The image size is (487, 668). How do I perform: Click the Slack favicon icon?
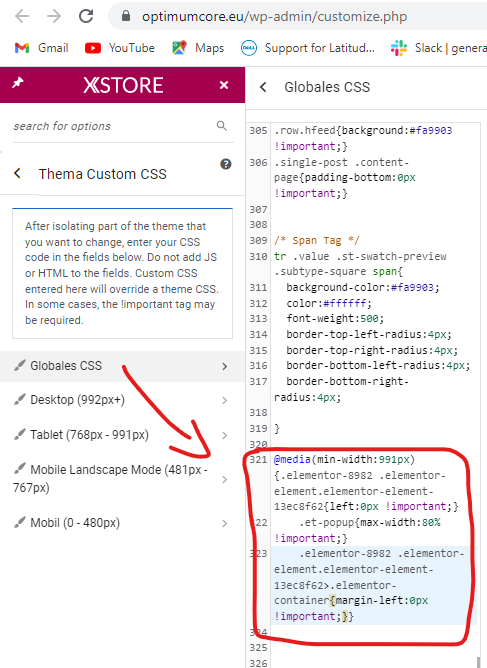click(x=399, y=48)
